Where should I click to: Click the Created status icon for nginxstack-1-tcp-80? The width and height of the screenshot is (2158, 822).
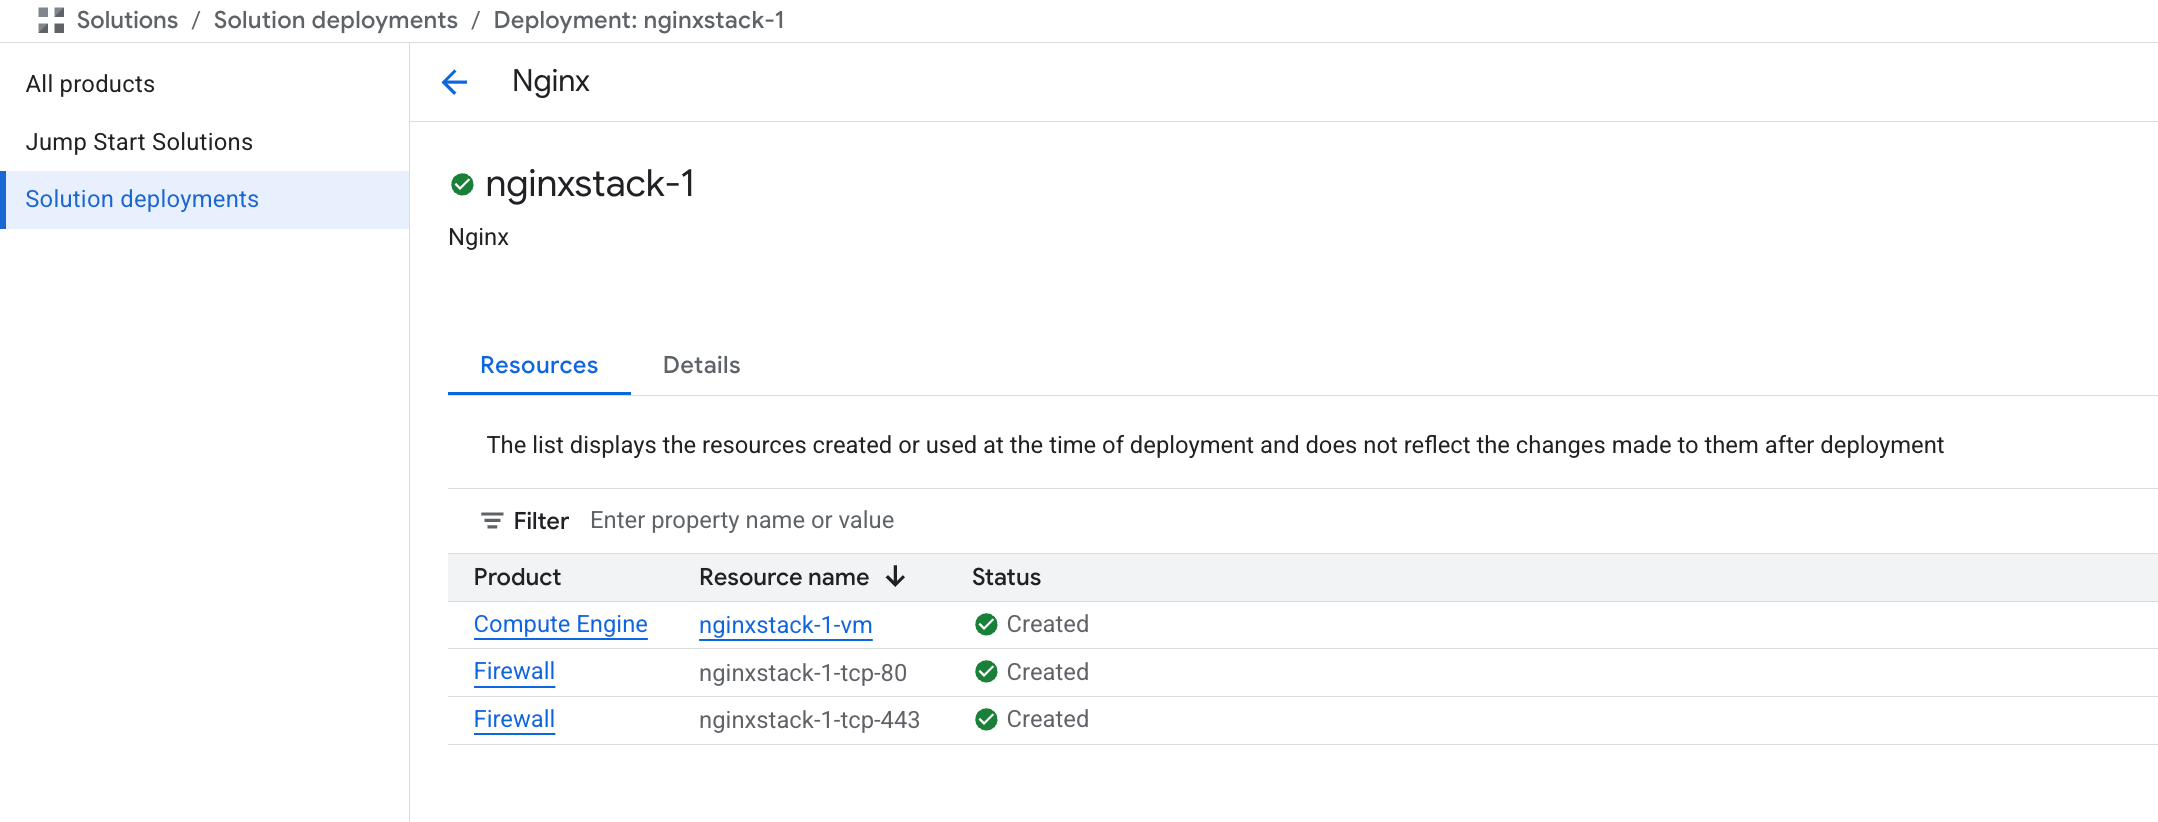(986, 672)
